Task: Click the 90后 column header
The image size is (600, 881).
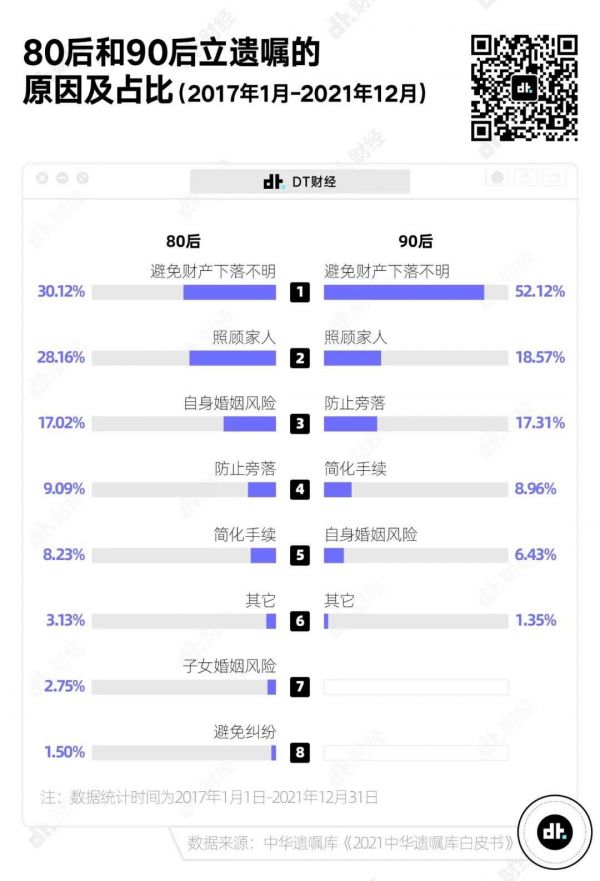Action: coord(416,241)
